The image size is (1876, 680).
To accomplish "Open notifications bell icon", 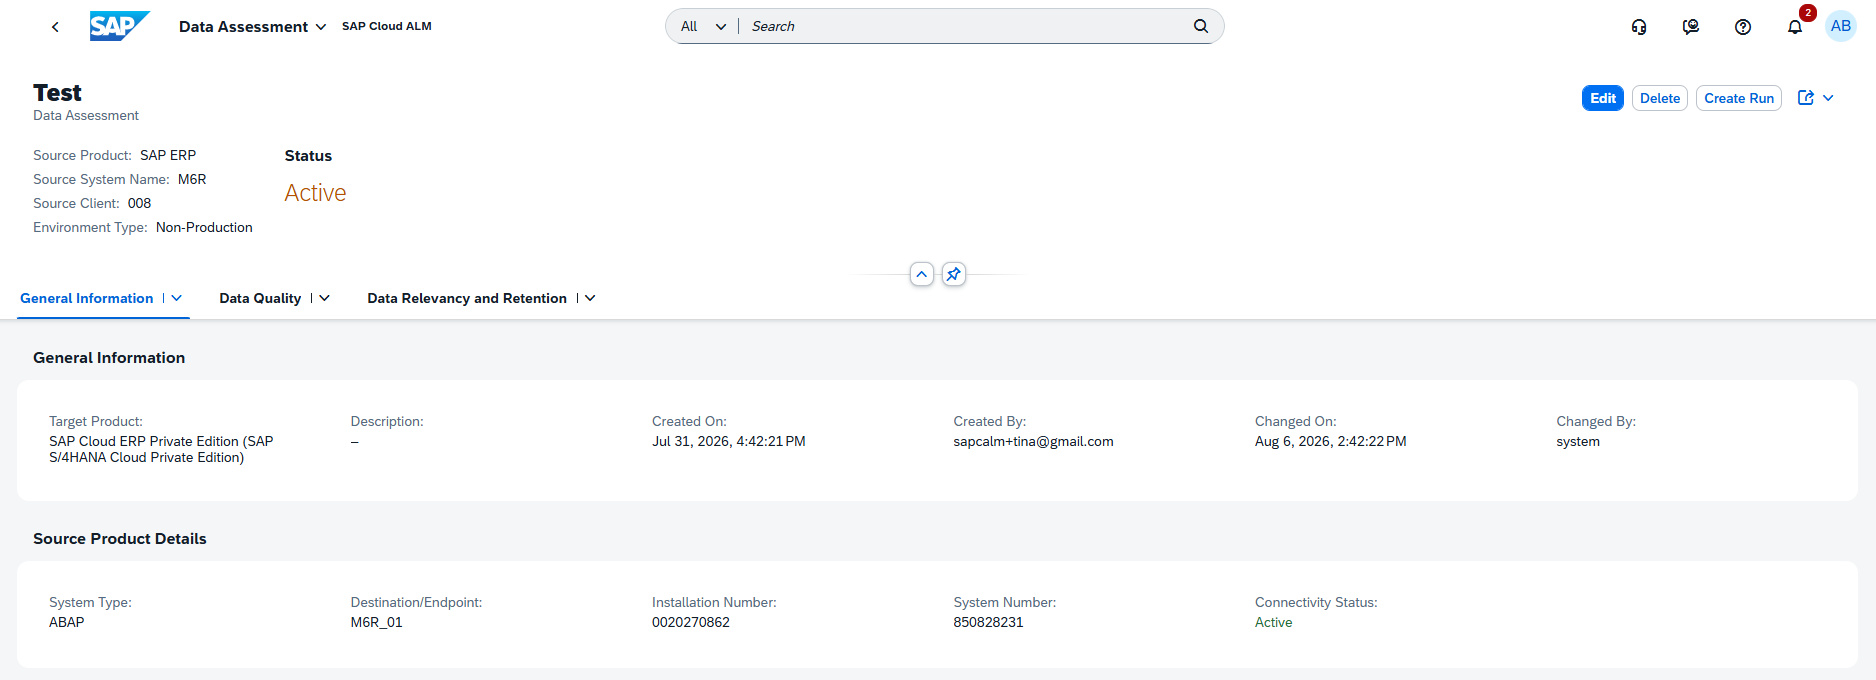I will [x=1795, y=27].
